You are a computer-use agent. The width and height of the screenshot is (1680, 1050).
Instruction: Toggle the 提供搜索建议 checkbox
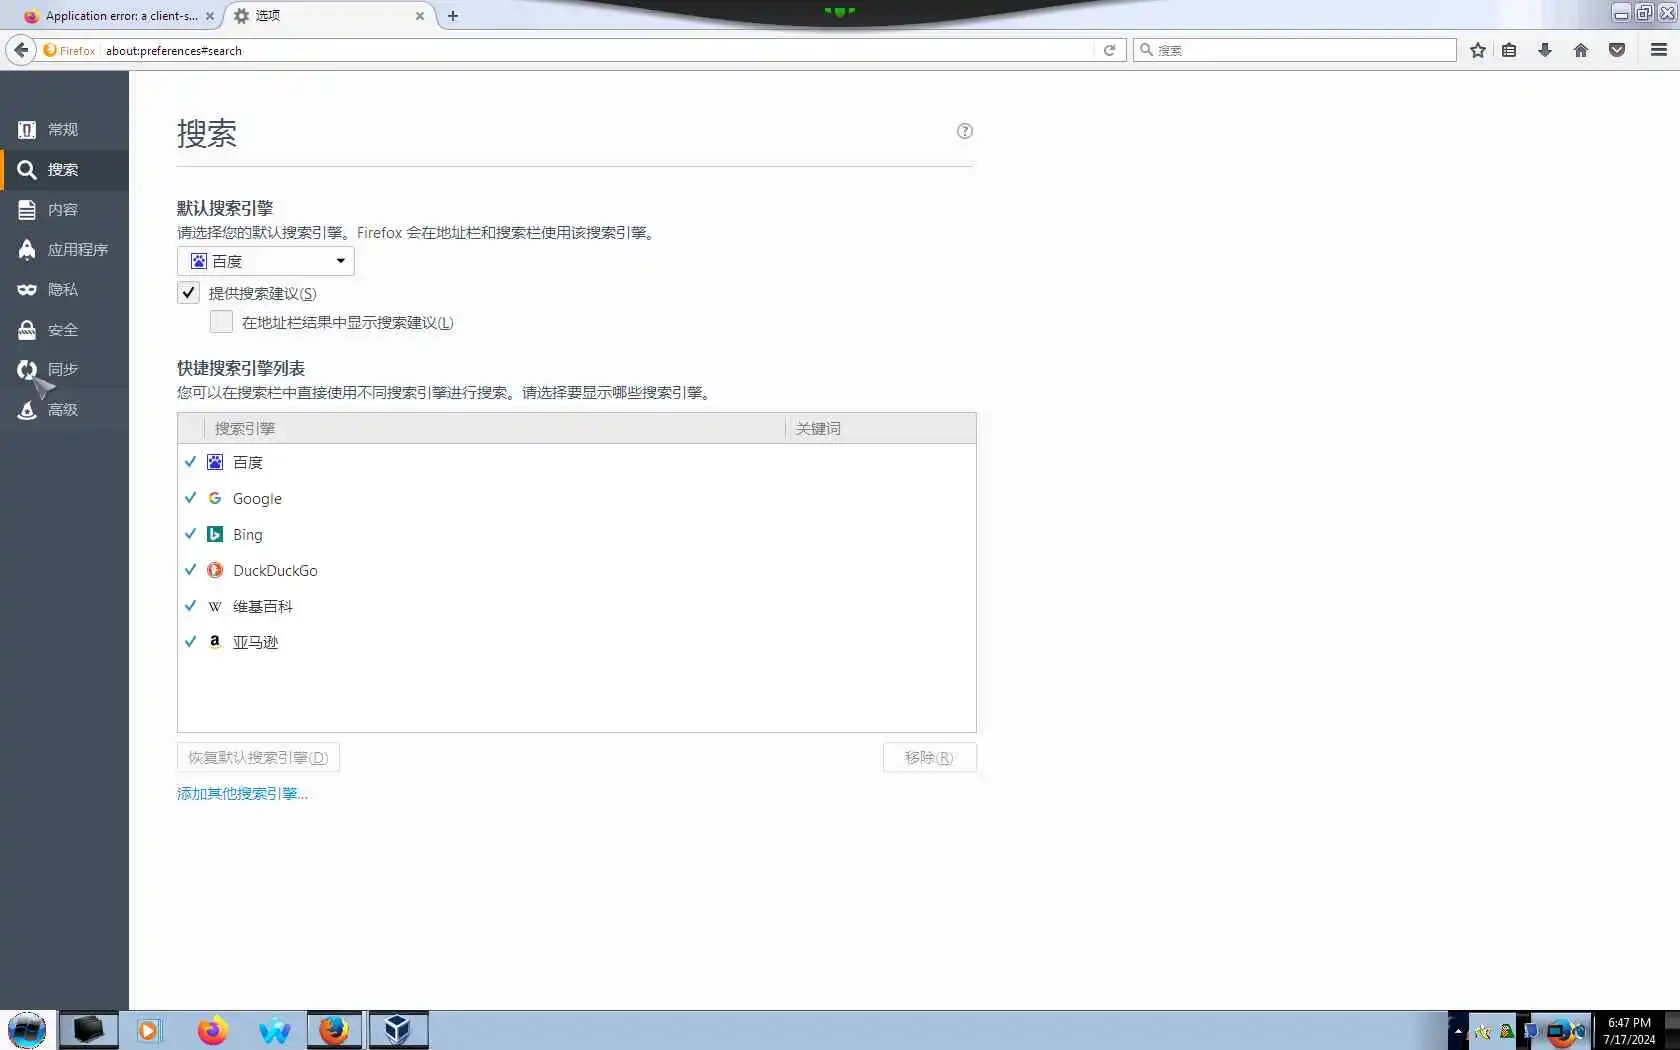point(188,293)
